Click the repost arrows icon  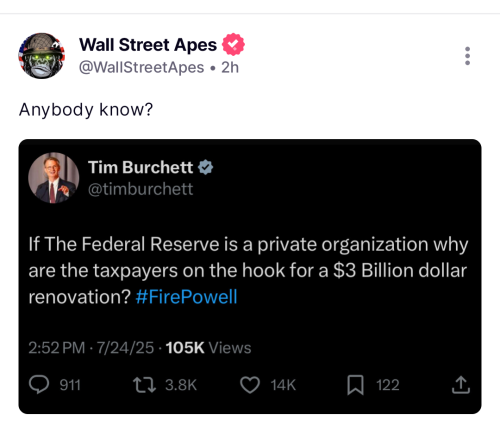[x=144, y=385]
